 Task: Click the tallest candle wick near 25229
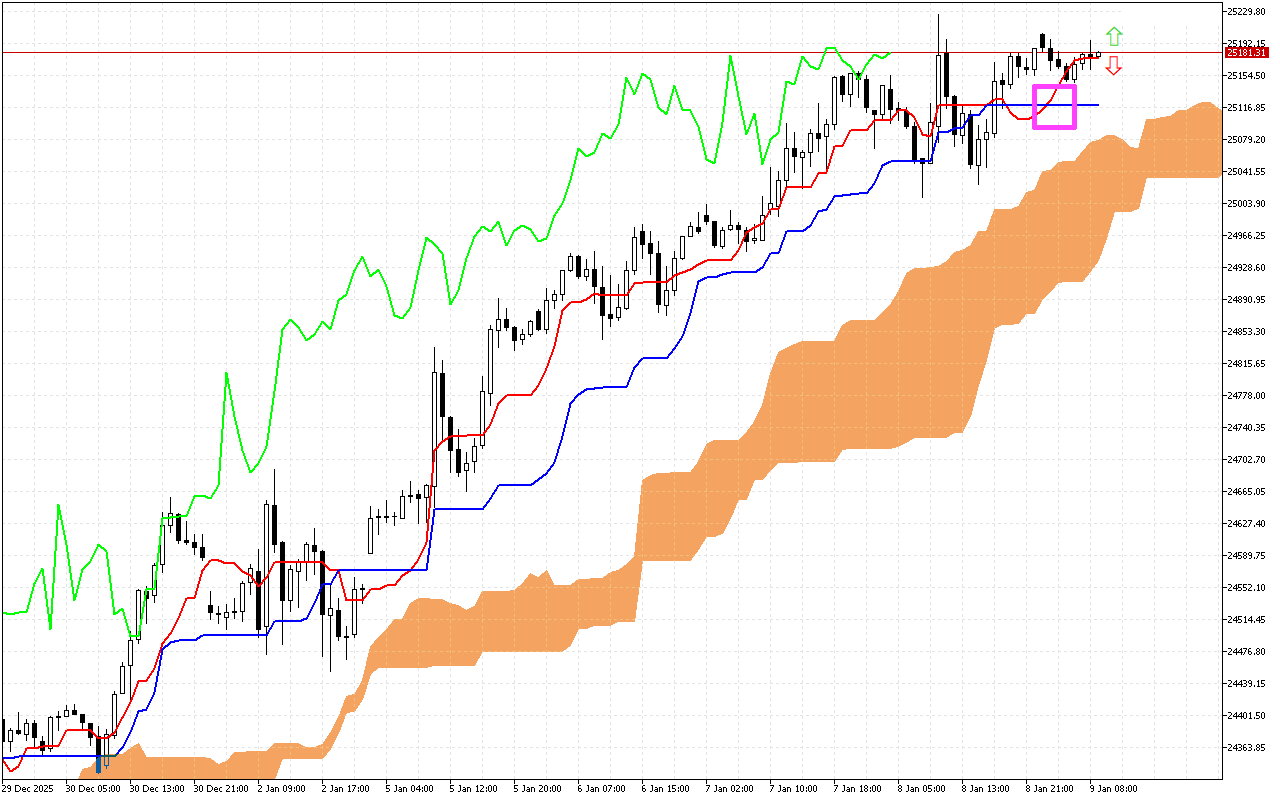[939, 30]
